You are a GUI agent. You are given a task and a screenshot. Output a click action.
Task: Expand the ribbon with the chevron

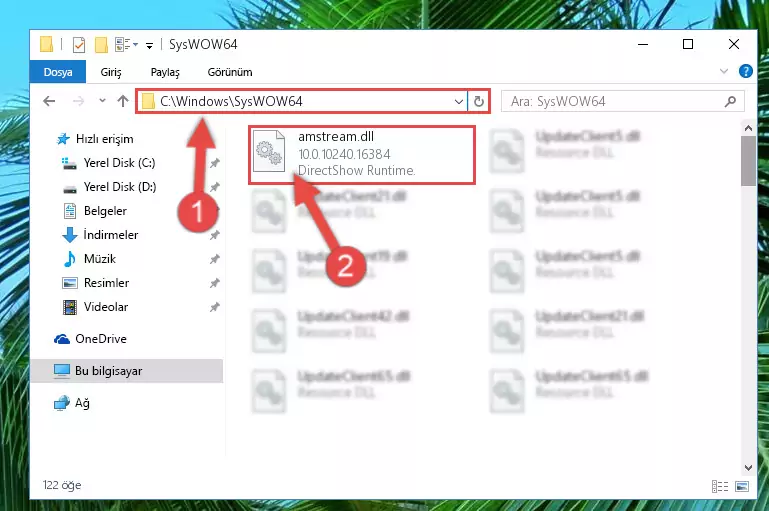click(723, 72)
